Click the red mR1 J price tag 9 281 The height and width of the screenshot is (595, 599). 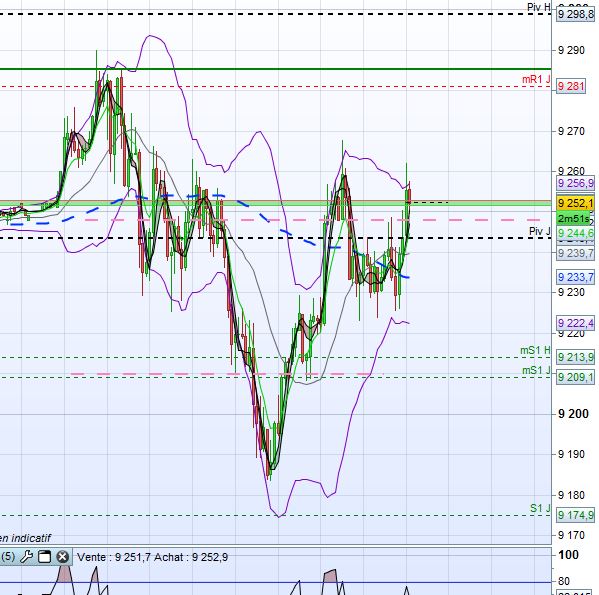click(571, 86)
